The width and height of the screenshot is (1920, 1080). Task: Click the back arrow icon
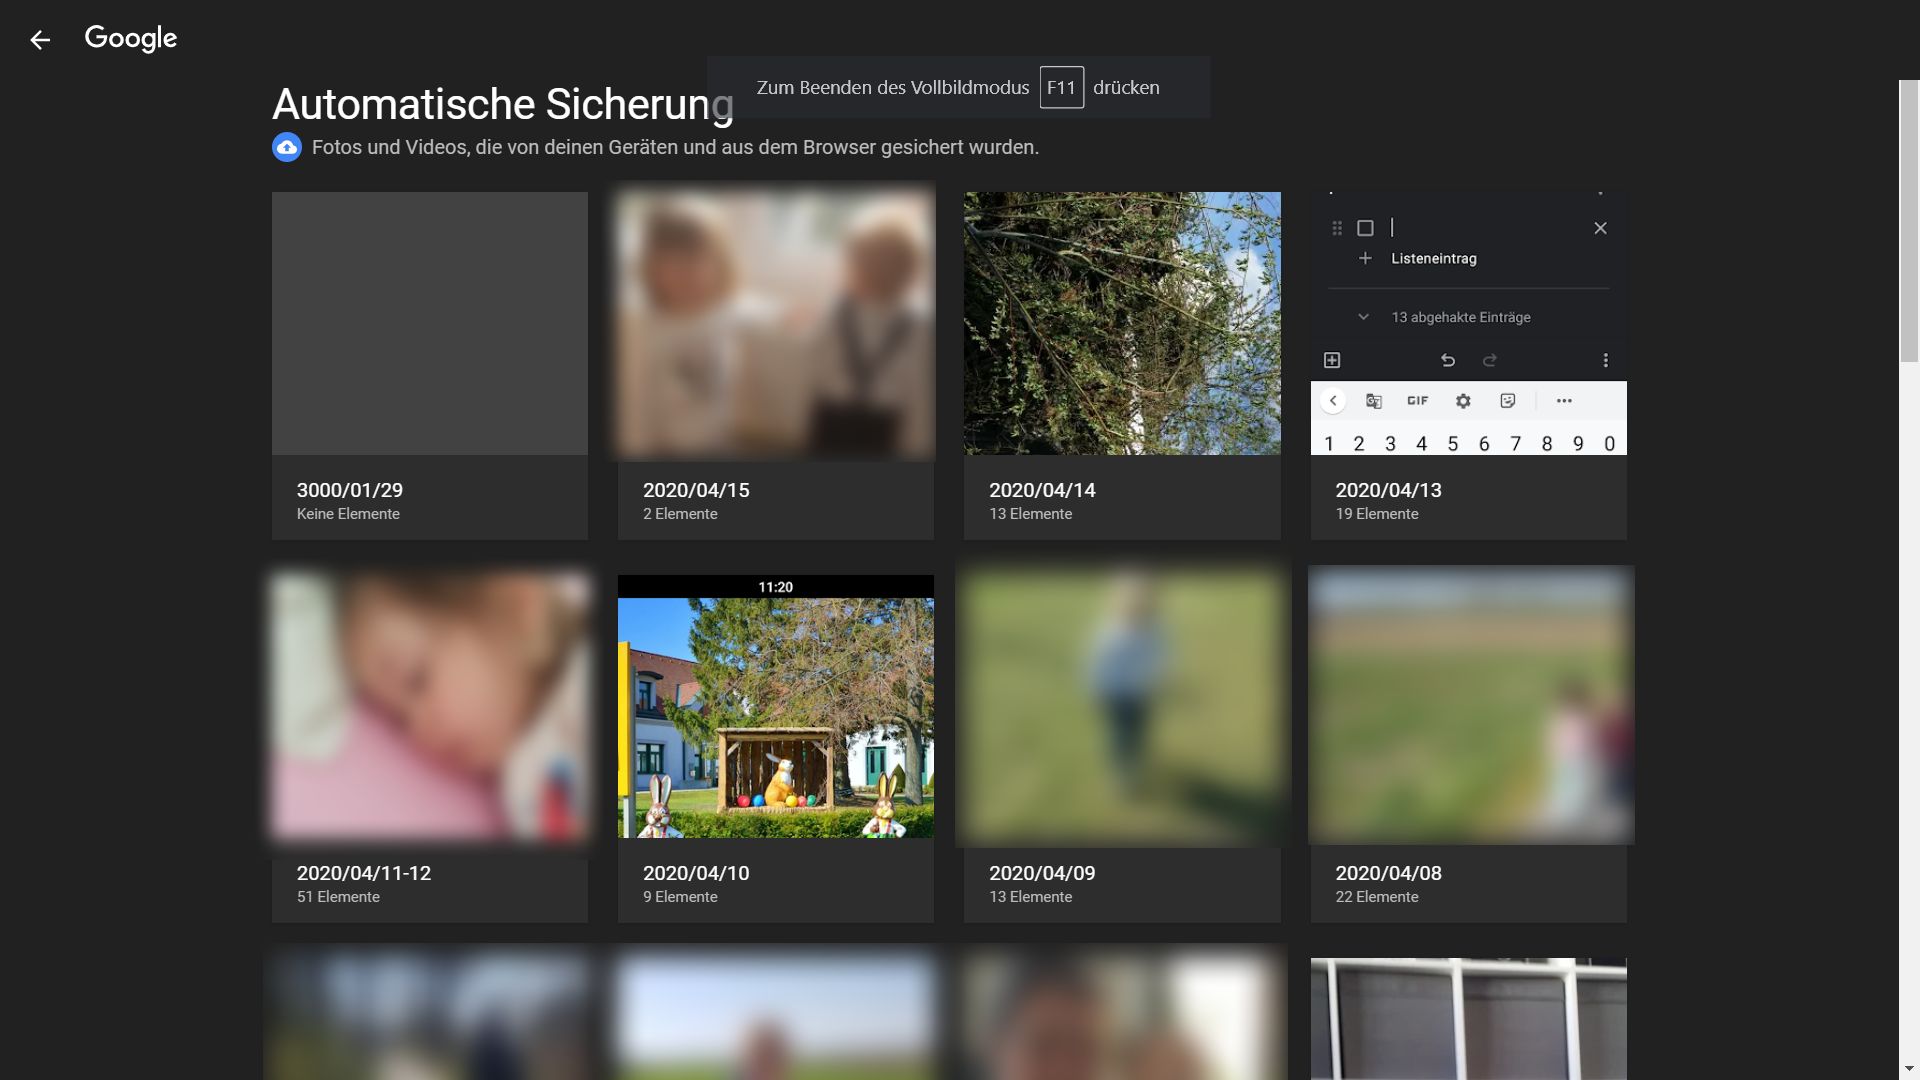coord(40,40)
